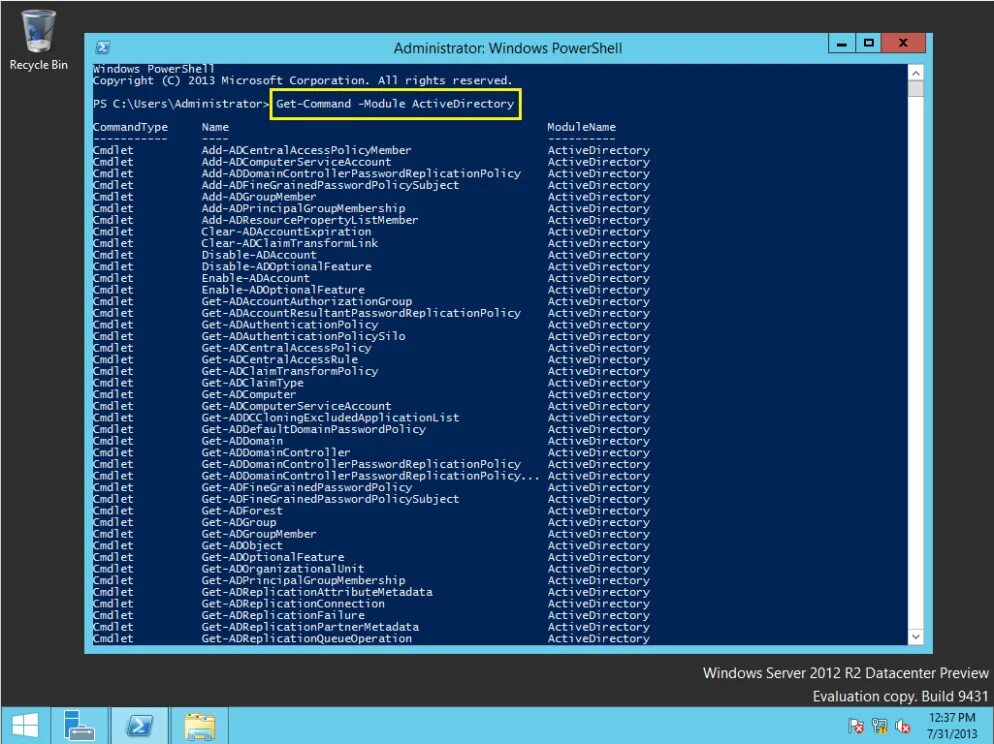Click Get-ADCentralAccessRule row
The height and width of the screenshot is (744, 994).
coord(371,359)
